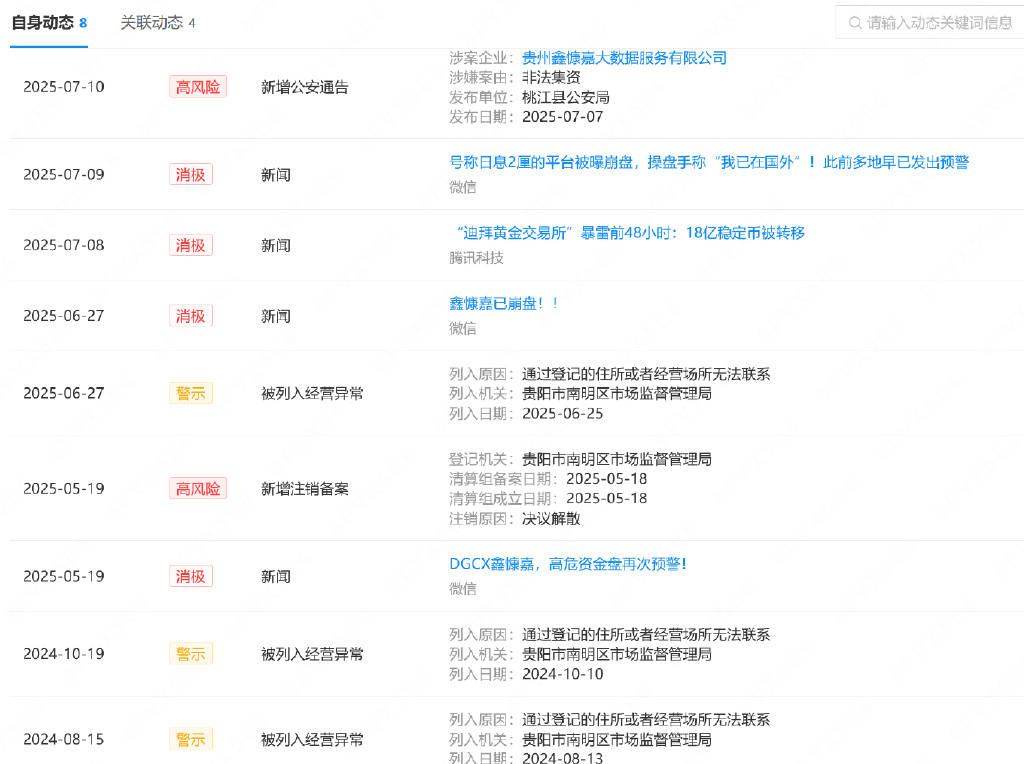1024x764 pixels.
Task: Click the 新闻 label on the 2025-07-09 row
Action: 276,174
